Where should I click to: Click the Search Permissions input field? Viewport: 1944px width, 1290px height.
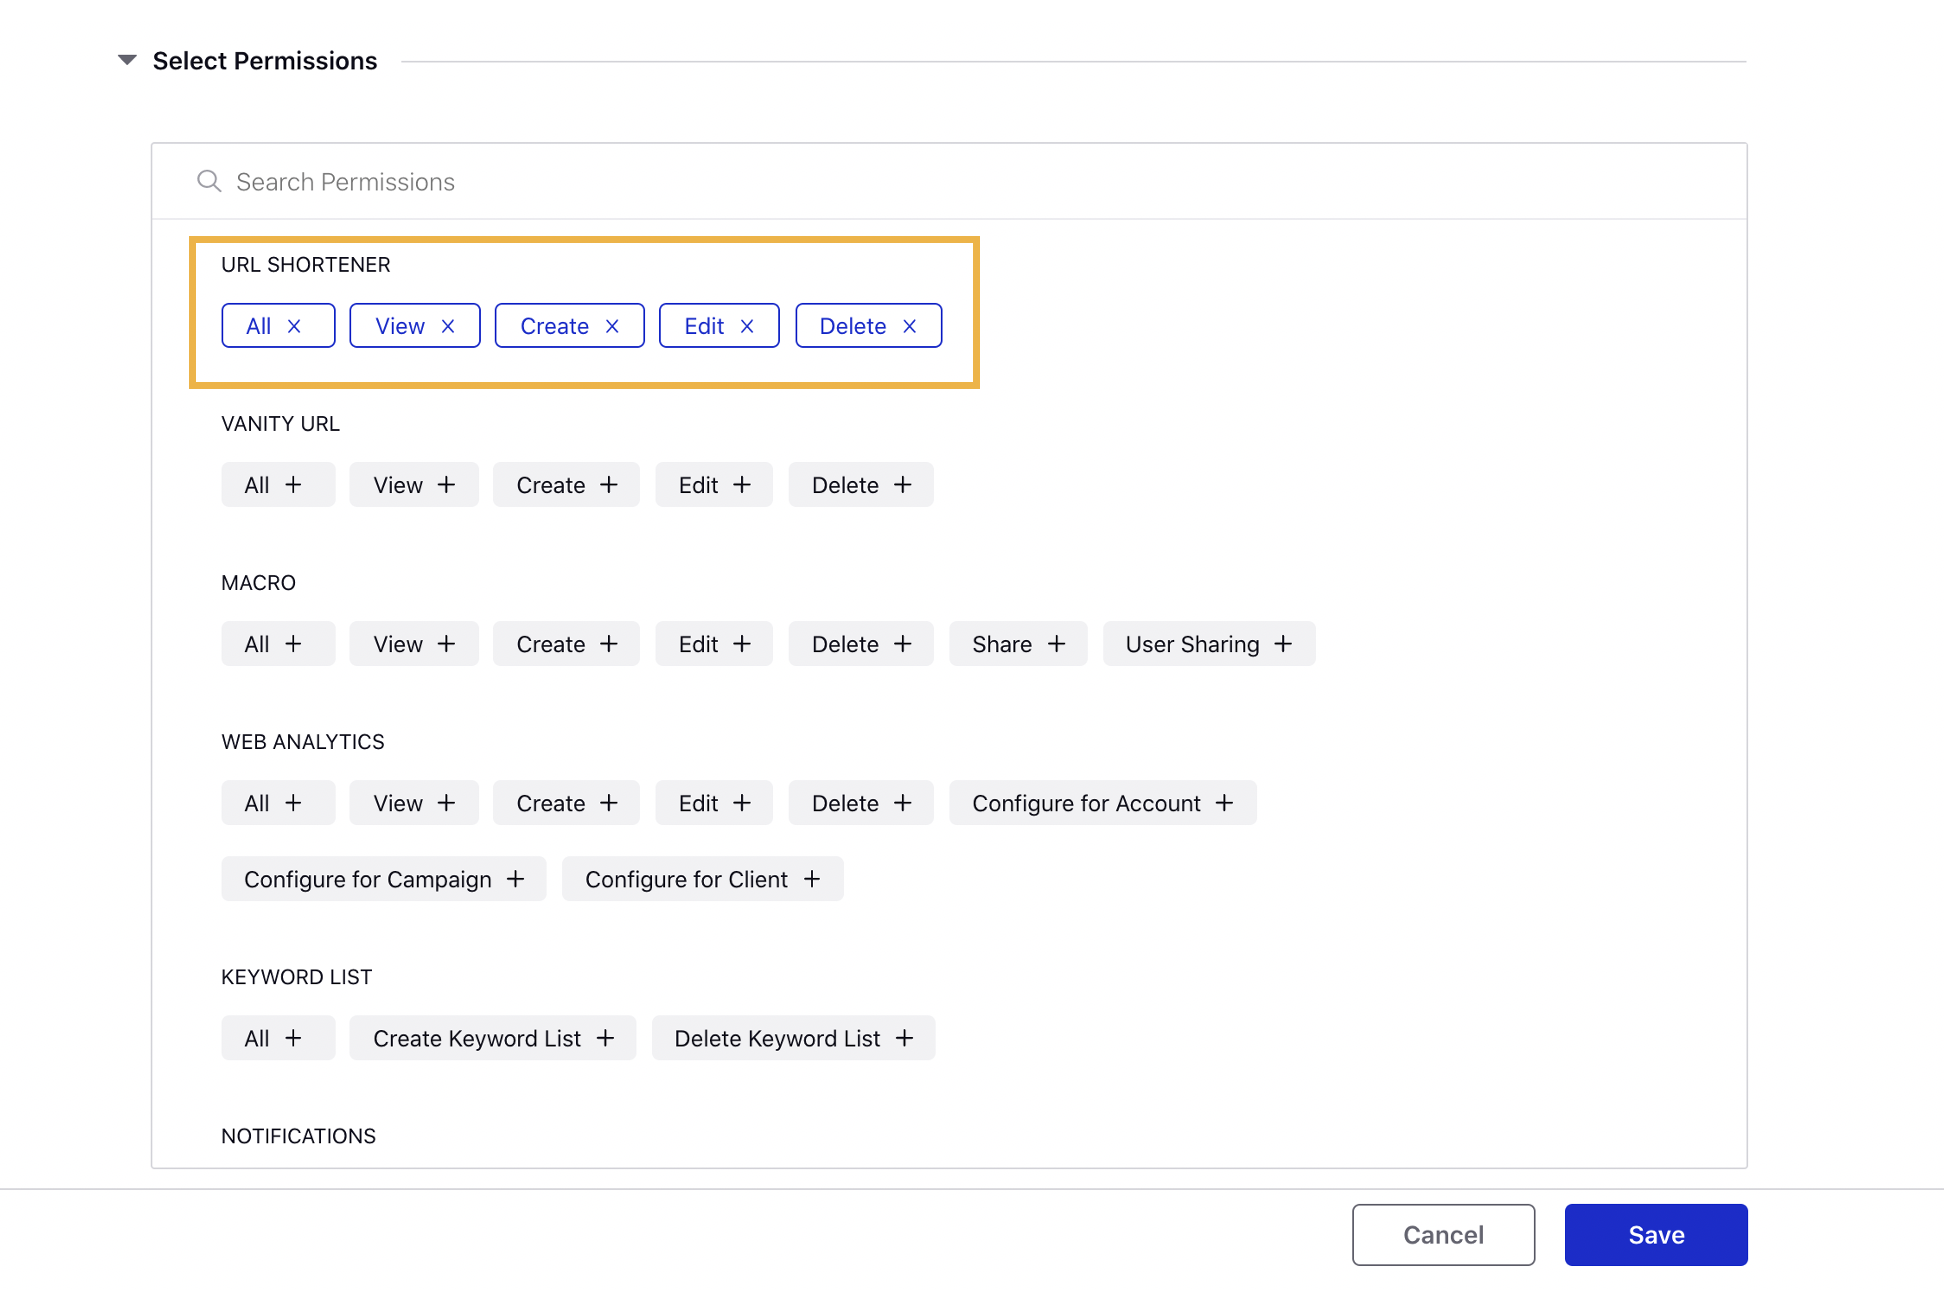tap(950, 180)
